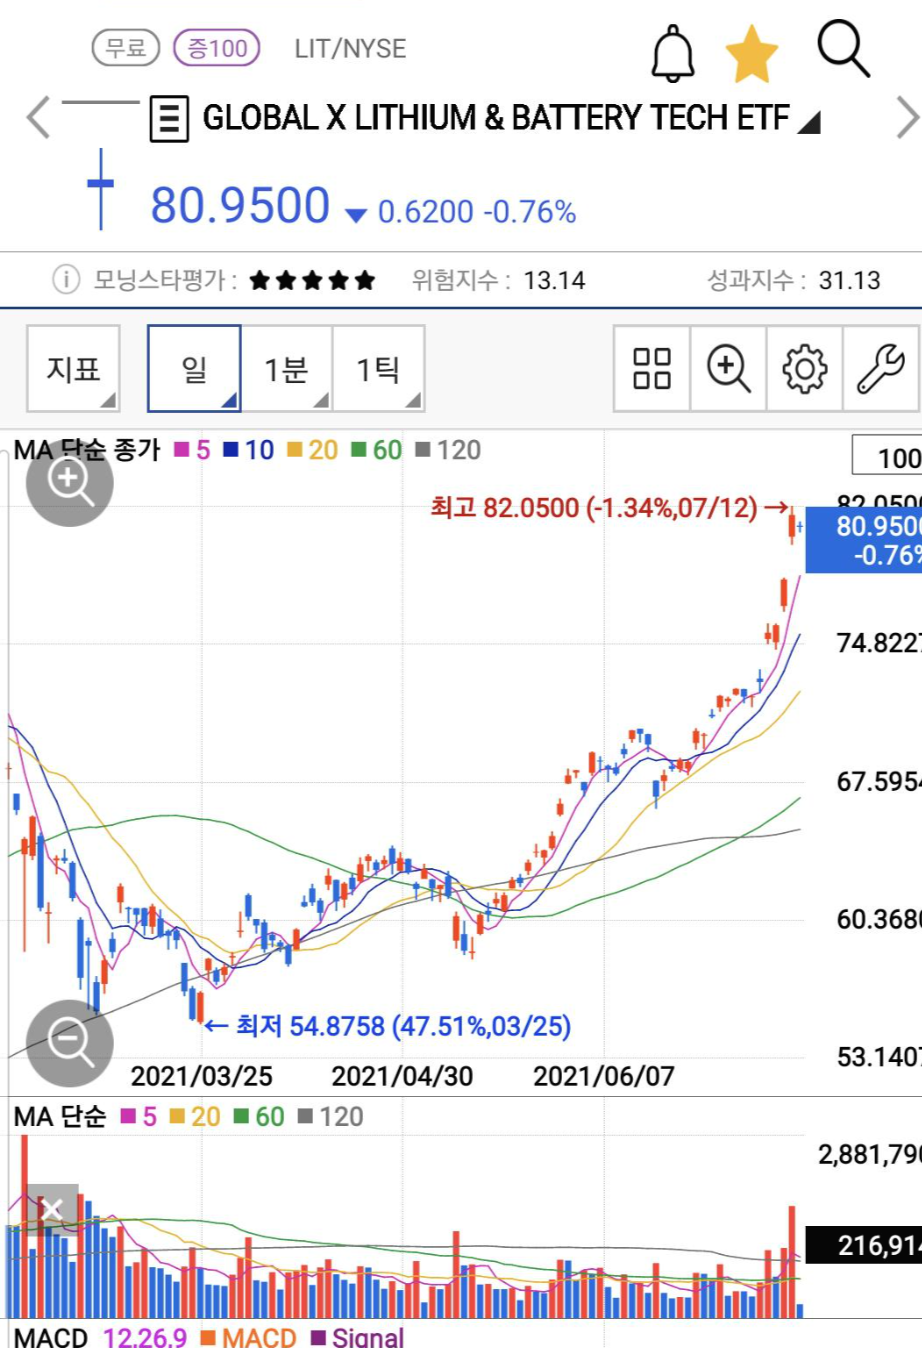
Task: Tap the Signal legend label
Action: click(x=368, y=1337)
